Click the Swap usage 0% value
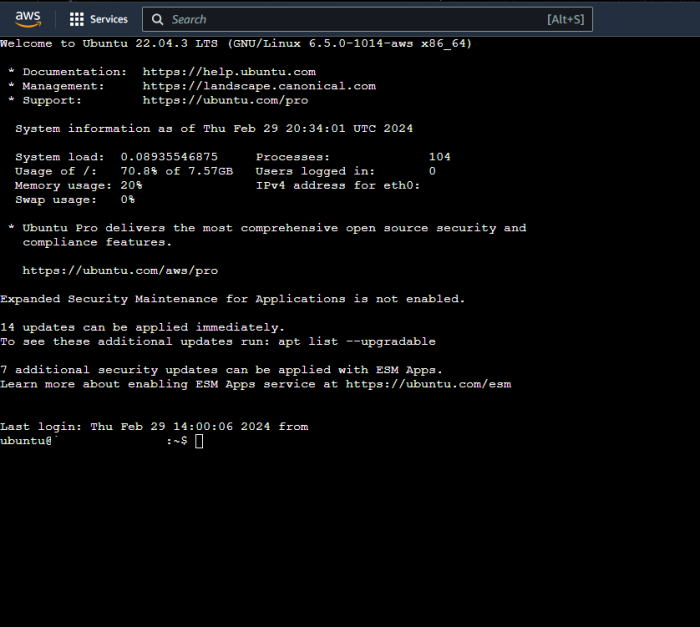Viewport: 700px width, 627px height. (128, 200)
